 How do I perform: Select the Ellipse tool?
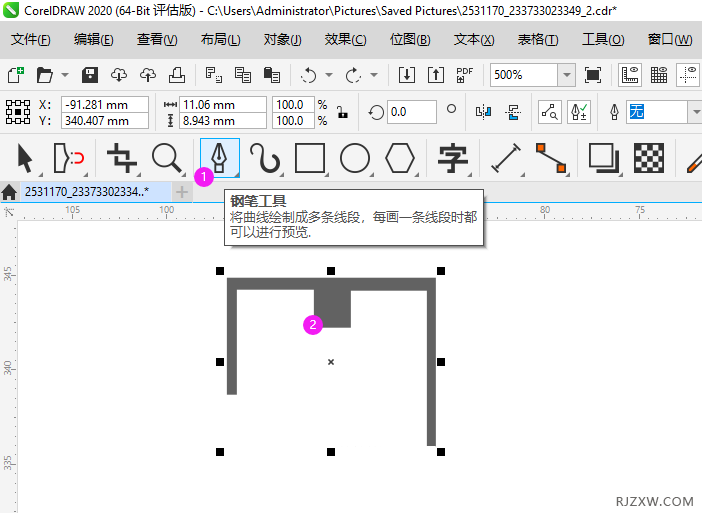coord(355,158)
